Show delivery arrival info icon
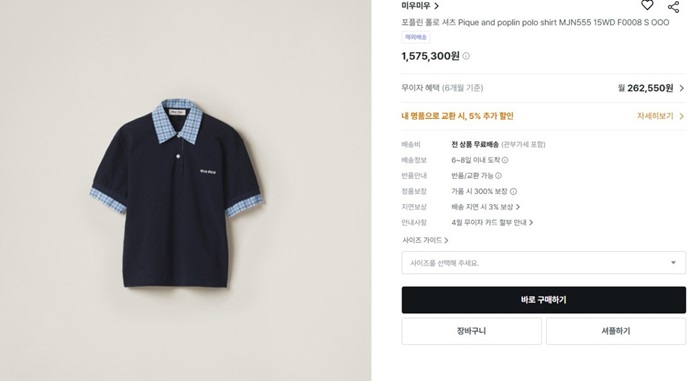 (505, 160)
